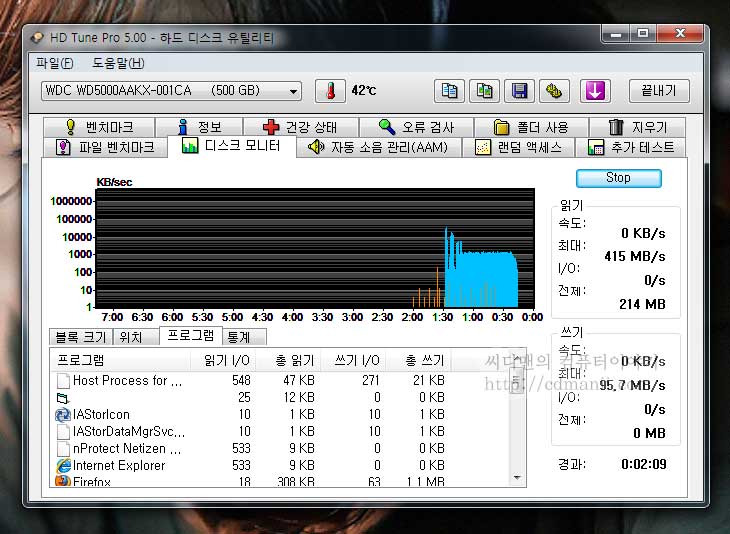Switch to the 건강 상태 tab
The height and width of the screenshot is (534, 730).
click(x=301, y=127)
